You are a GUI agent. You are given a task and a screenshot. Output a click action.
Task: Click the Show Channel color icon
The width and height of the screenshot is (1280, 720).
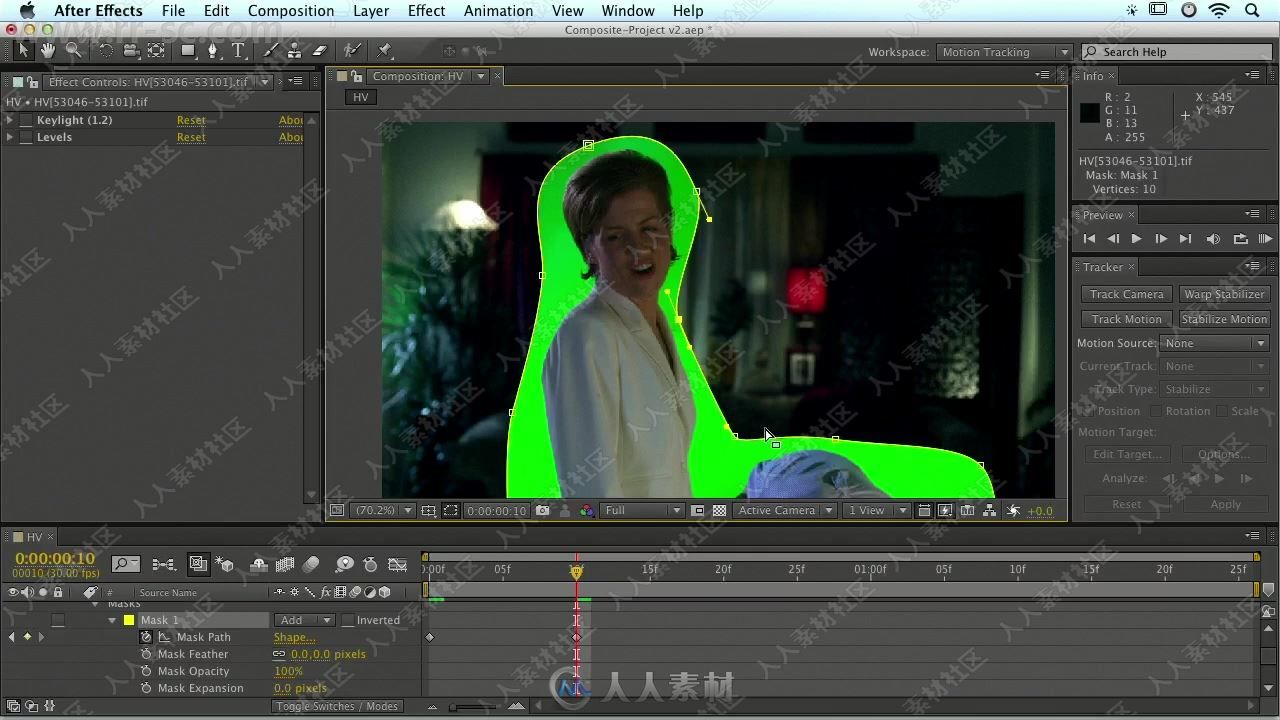pos(587,510)
